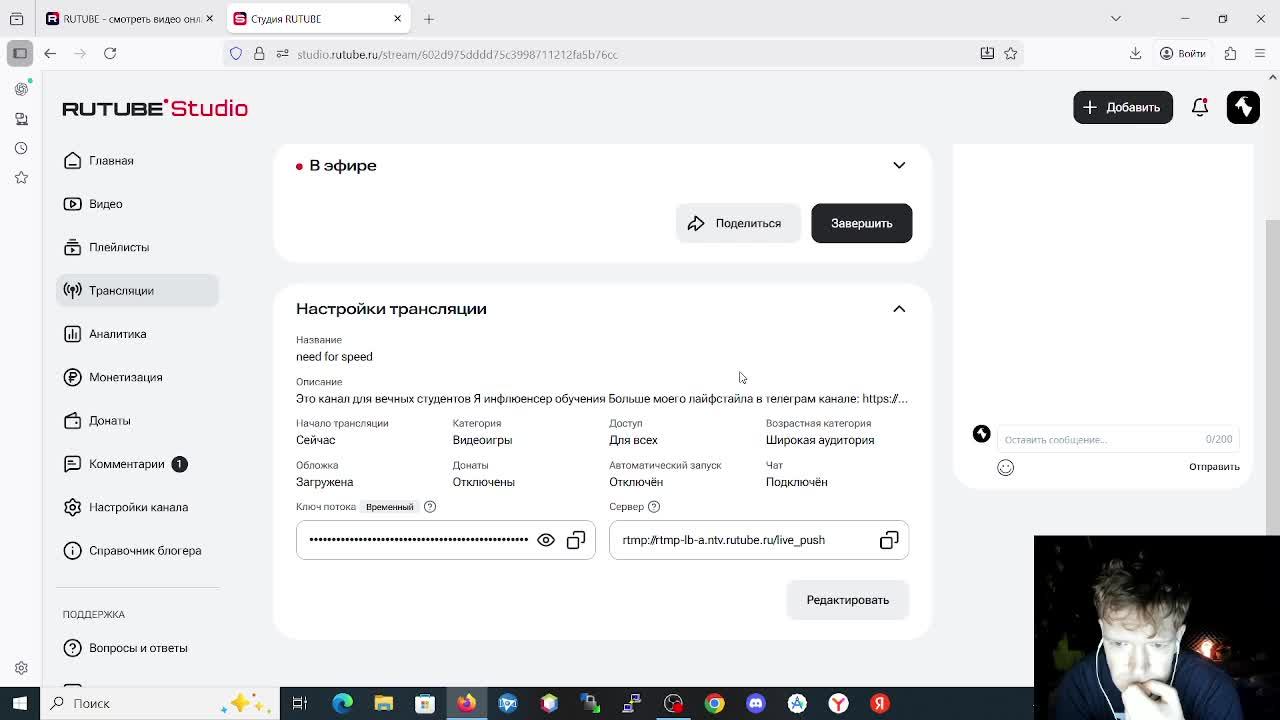Click the stream description text
The image size is (1280, 720).
point(602,398)
